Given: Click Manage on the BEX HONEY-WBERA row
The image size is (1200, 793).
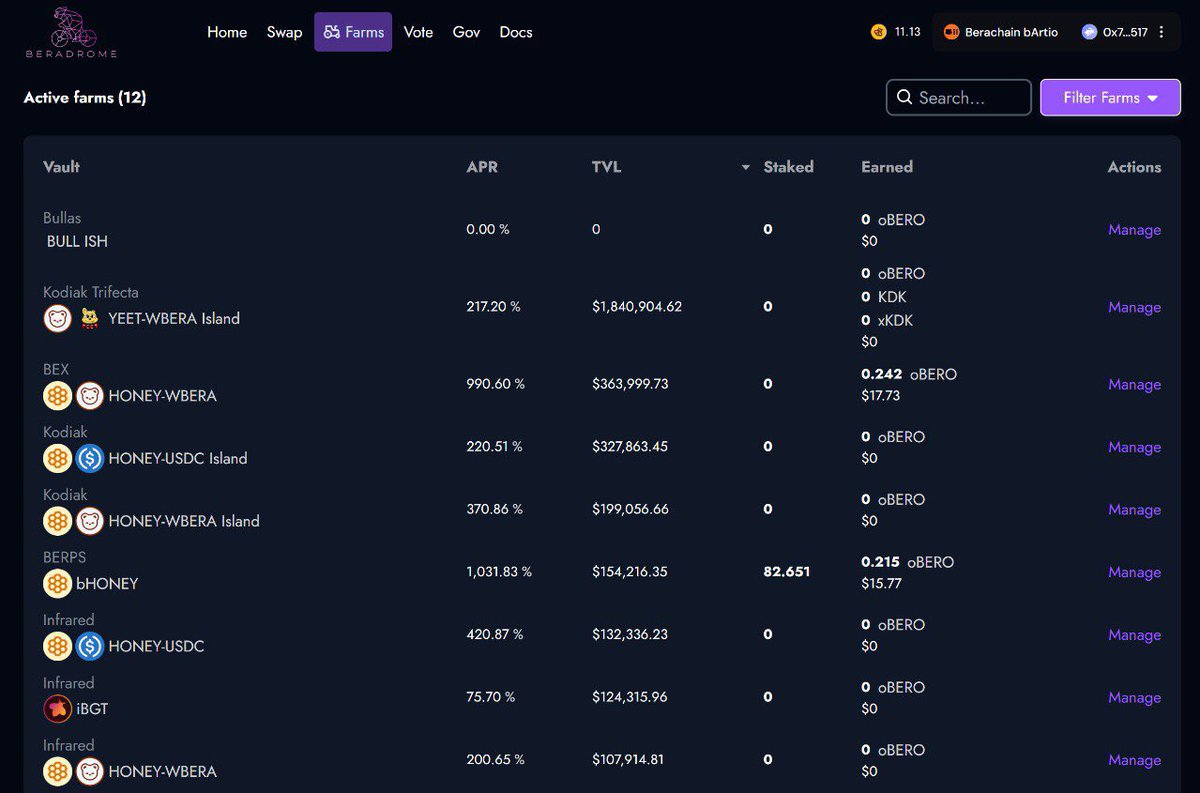Looking at the screenshot, I should click(1134, 385).
